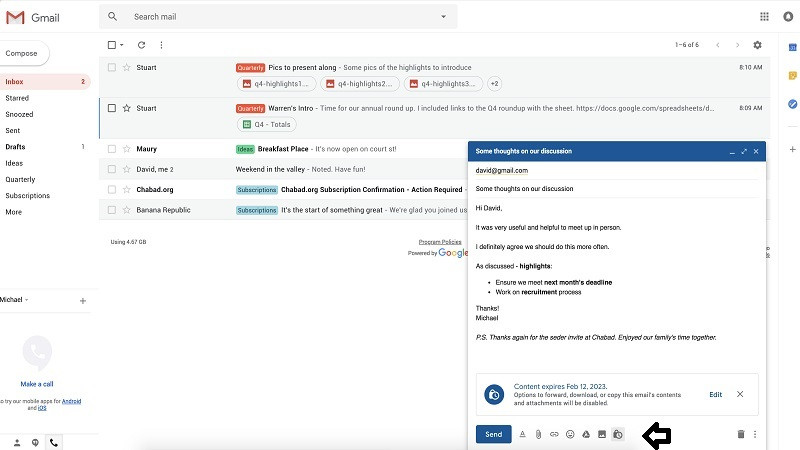Insert files using the Google Drive icon

click(586, 434)
